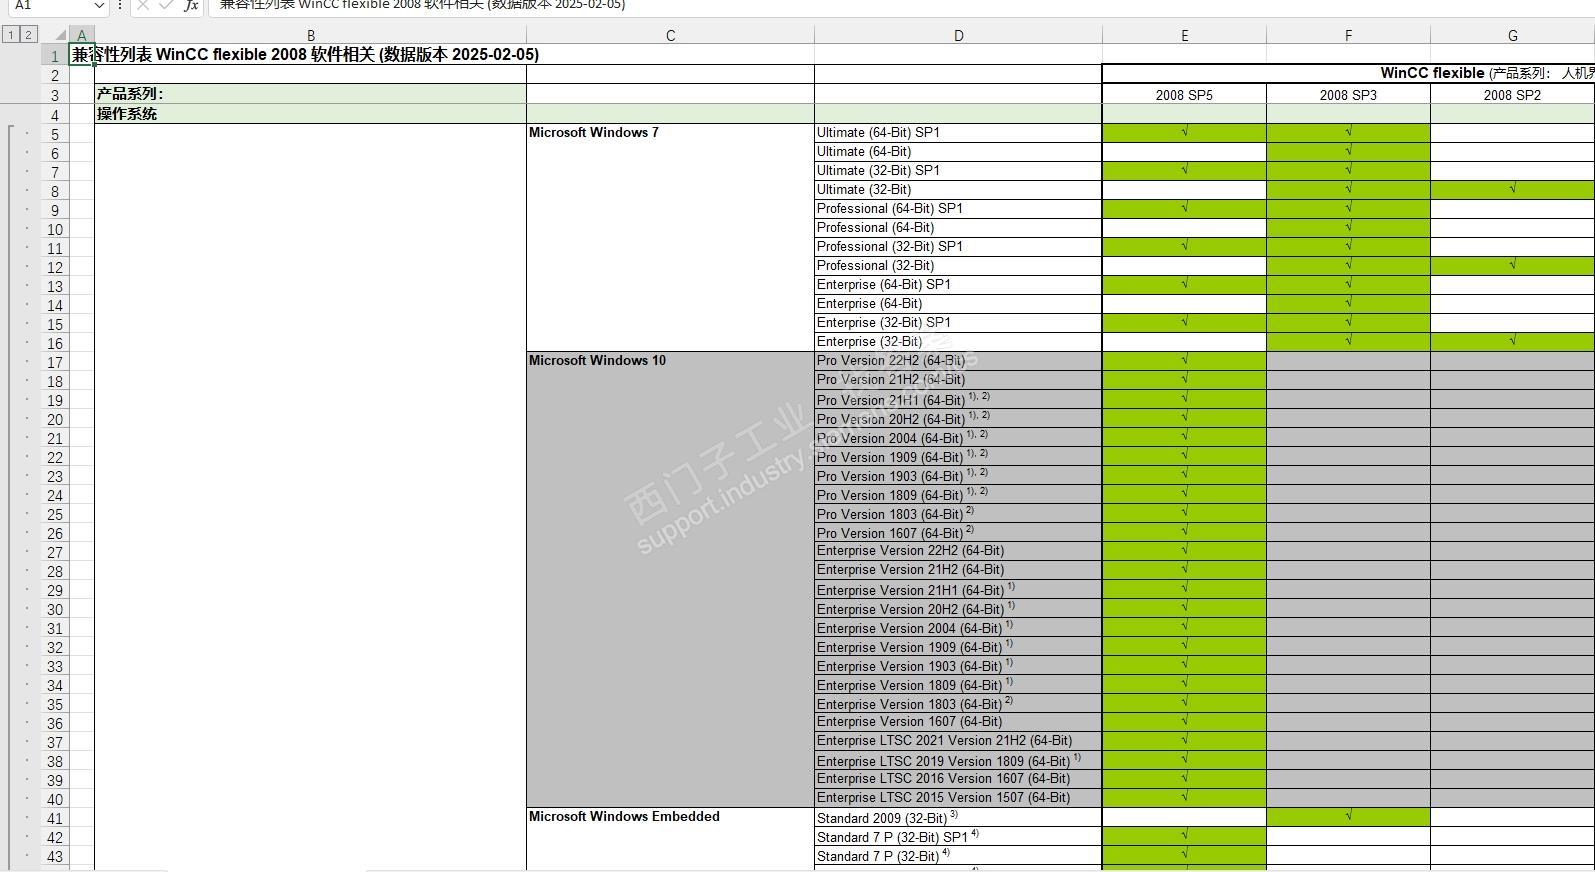
Task: Select the 'Pro Version 1809 (64-Bit)' cell
Action: [x=958, y=494]
